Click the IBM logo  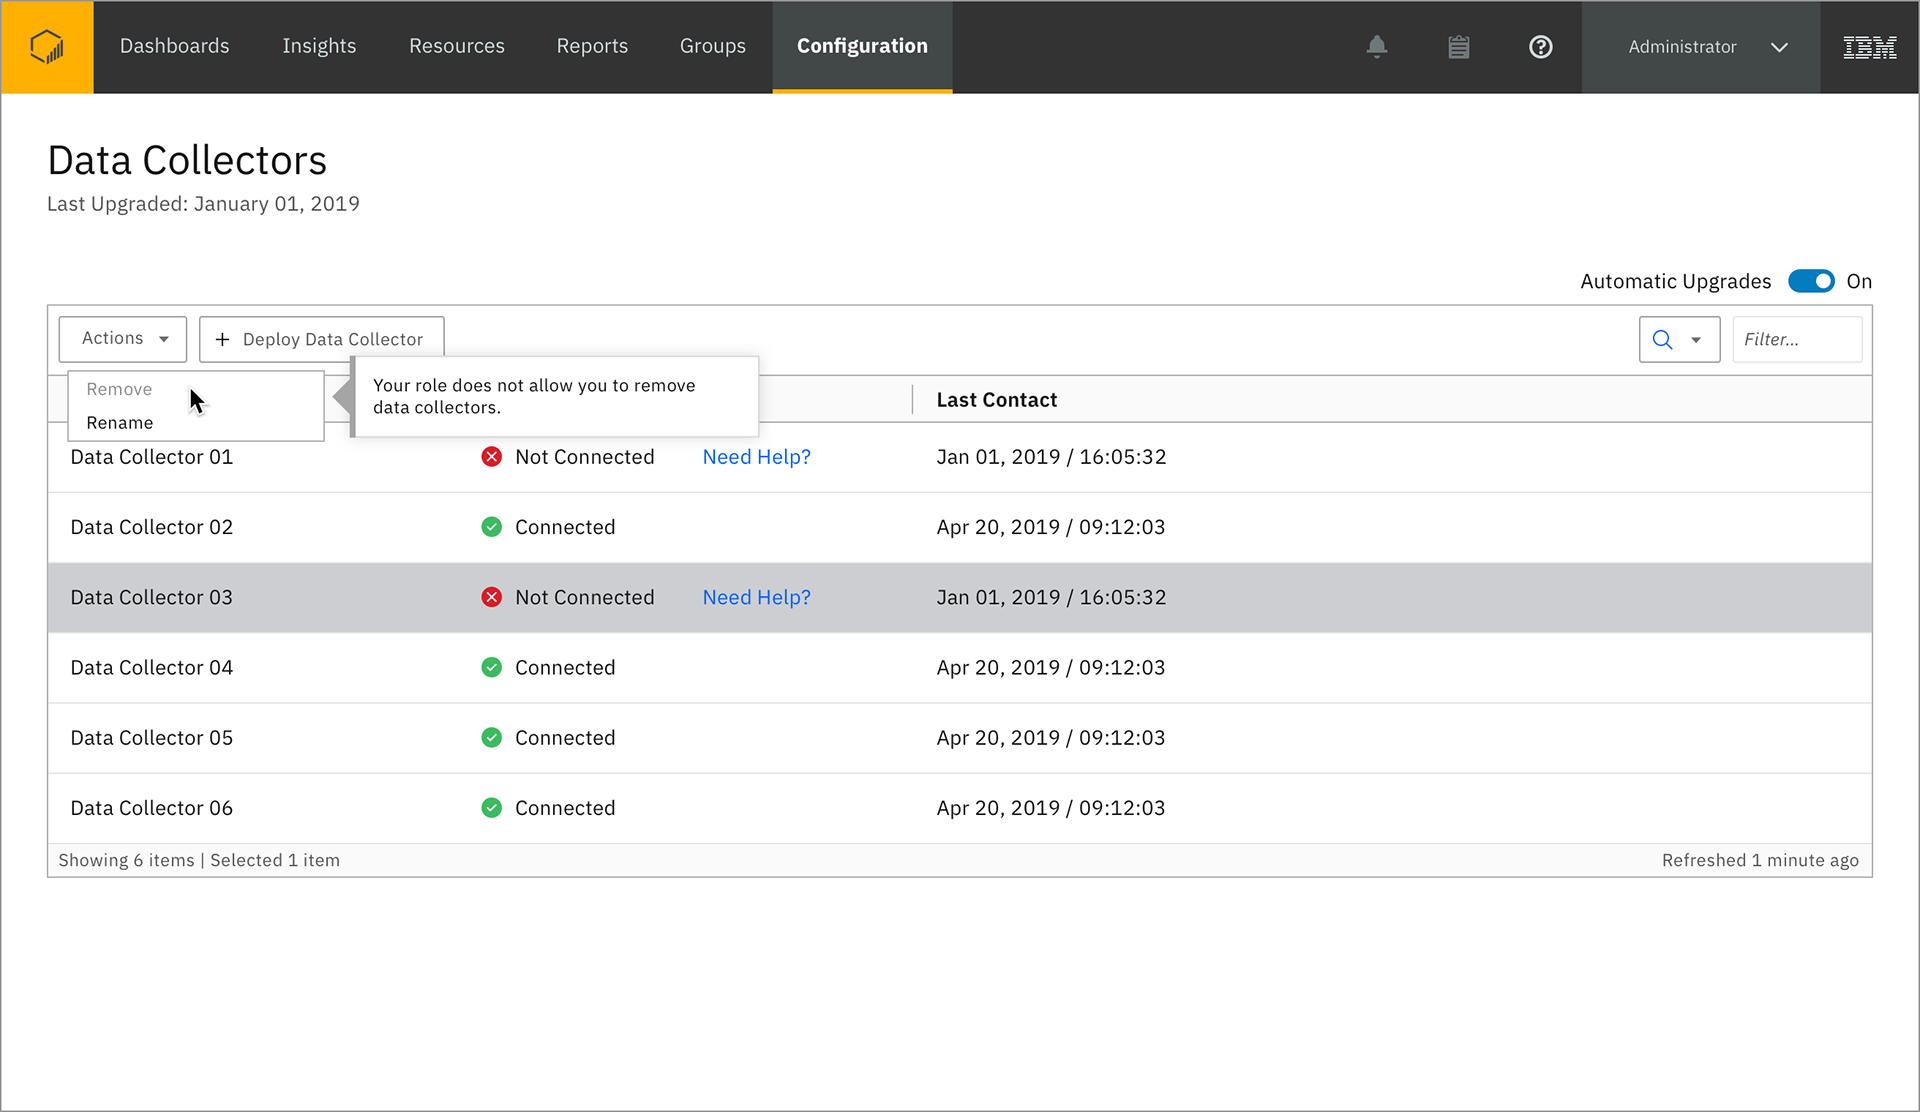click(1869, 47)
